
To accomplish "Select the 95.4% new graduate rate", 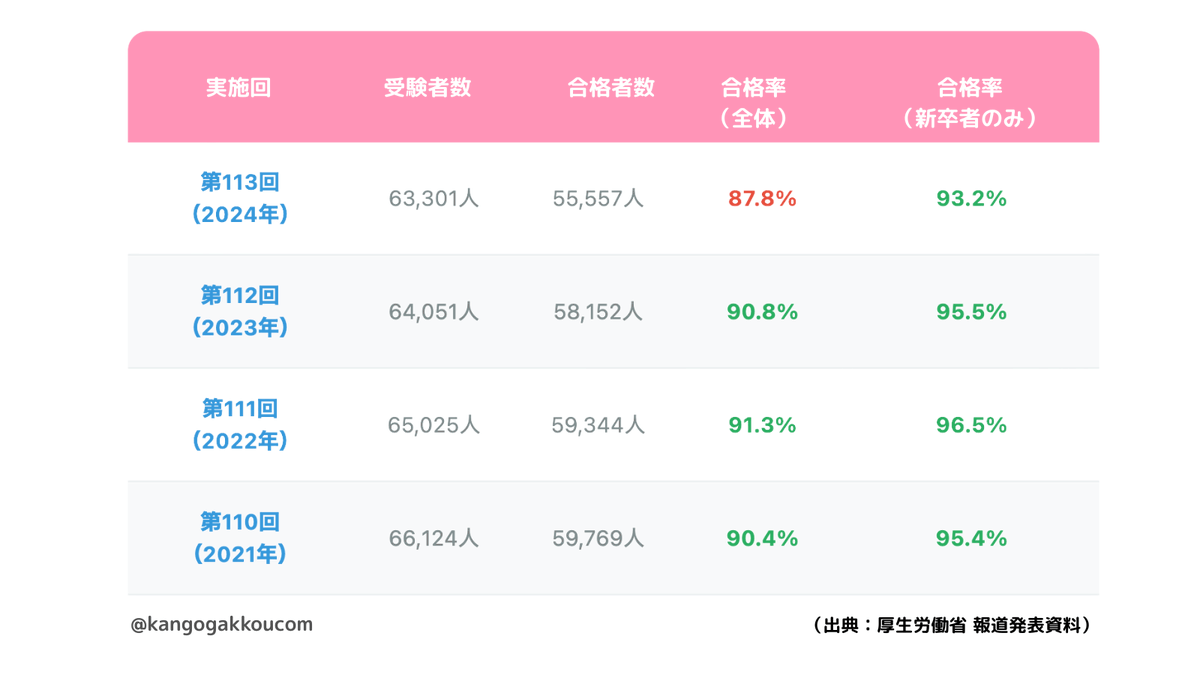I will 971,538.
